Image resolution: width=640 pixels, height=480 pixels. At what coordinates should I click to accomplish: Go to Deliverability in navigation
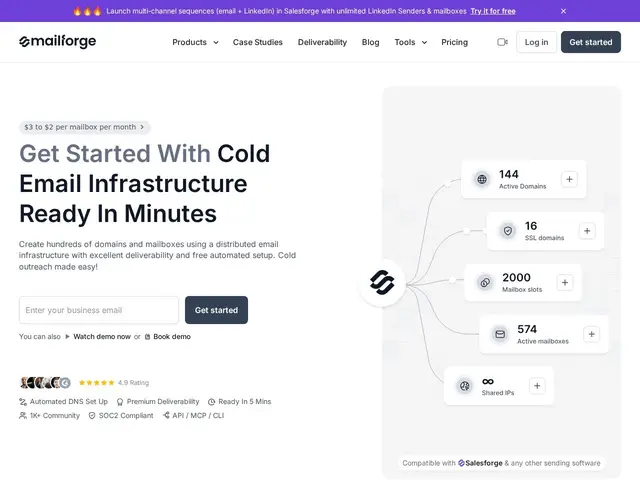point(322,42)
